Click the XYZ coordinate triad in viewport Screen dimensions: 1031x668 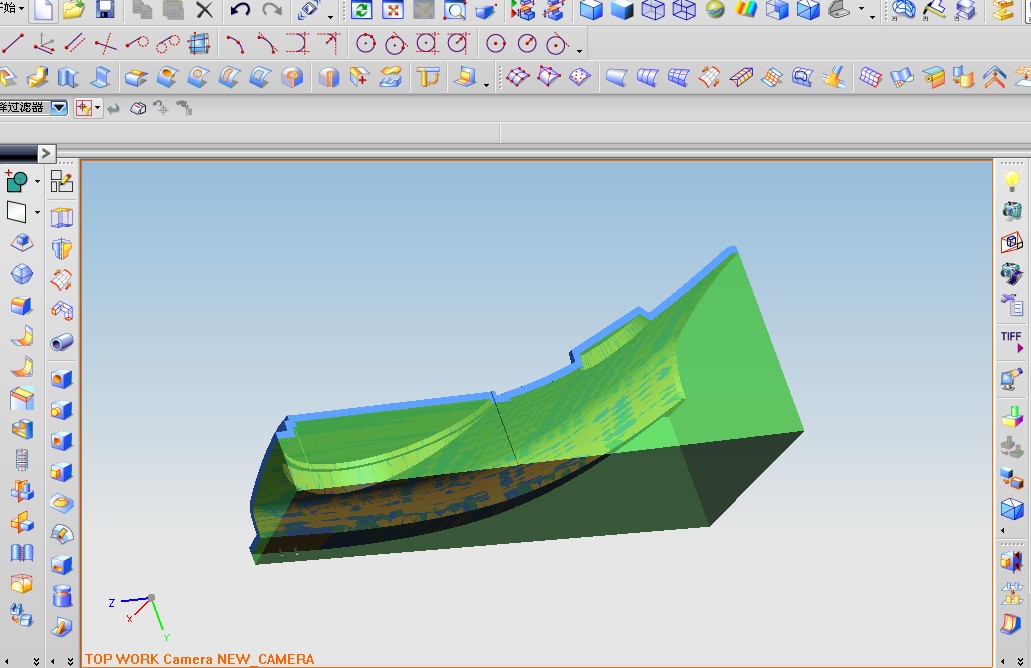click(x=139, y=617)
